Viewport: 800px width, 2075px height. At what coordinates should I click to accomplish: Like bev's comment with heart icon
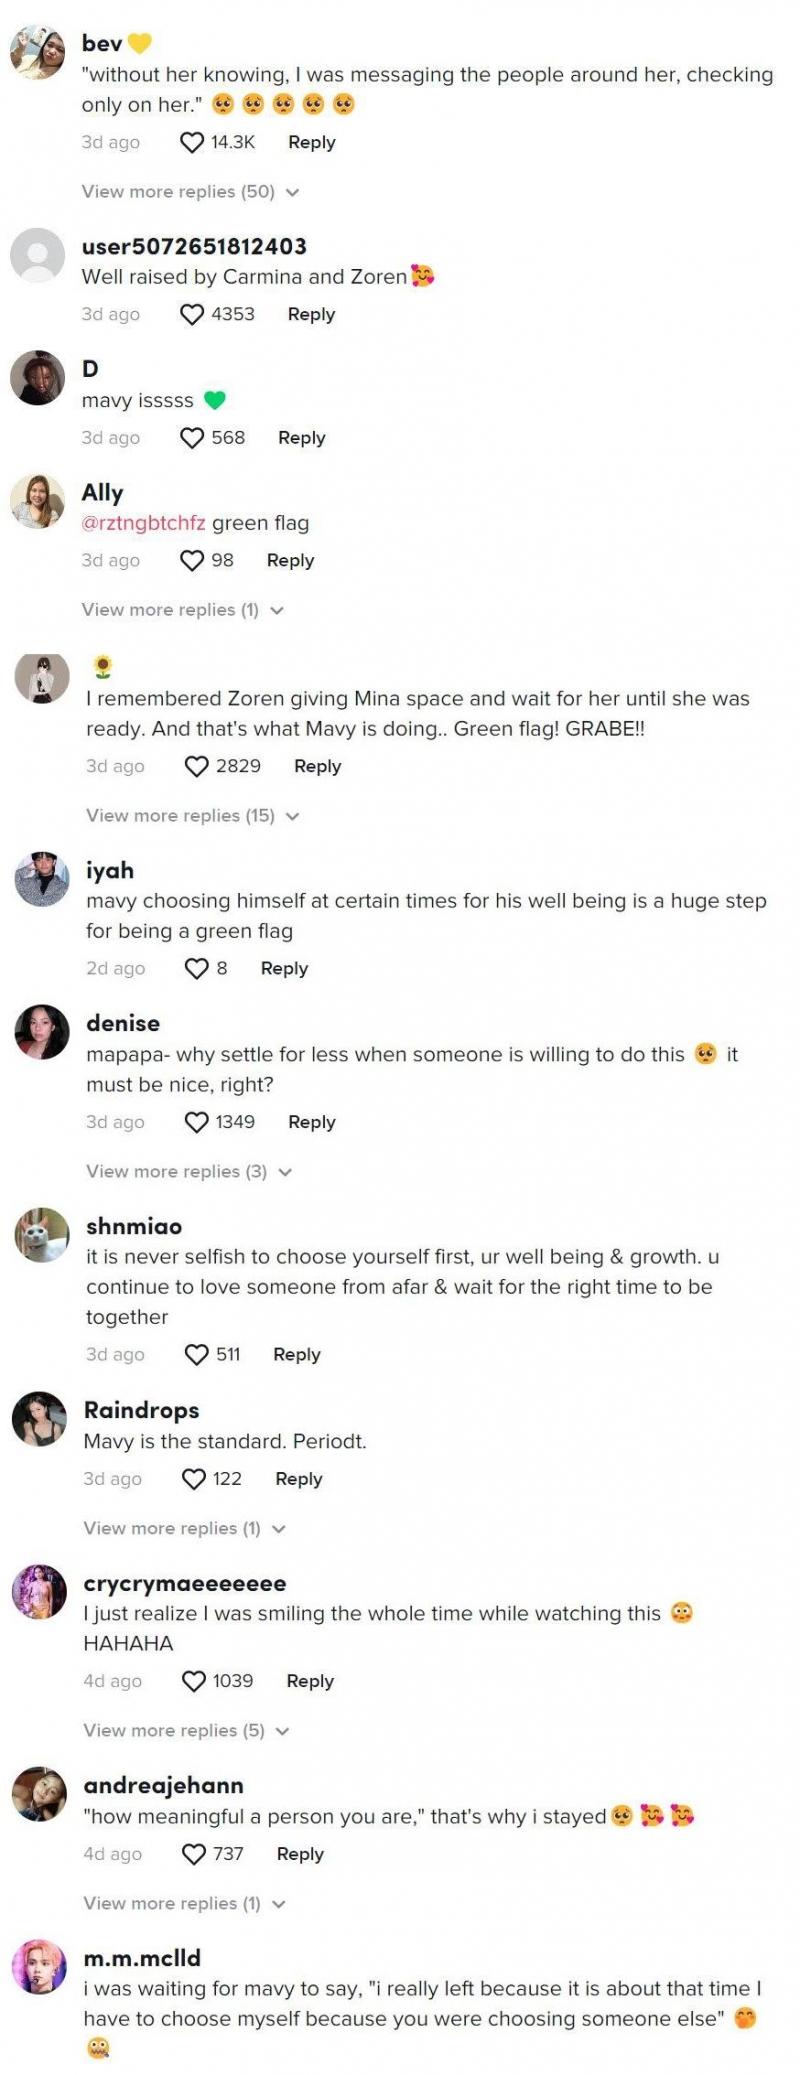[192, 142]
